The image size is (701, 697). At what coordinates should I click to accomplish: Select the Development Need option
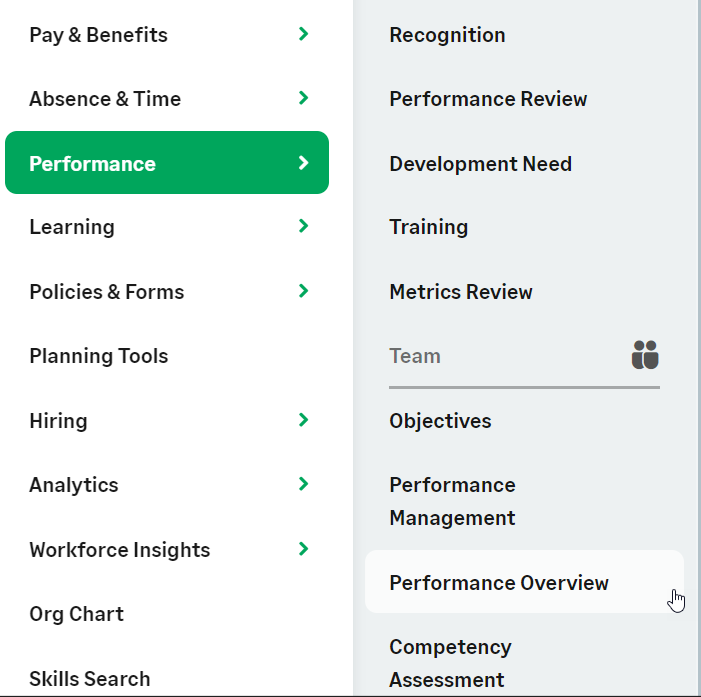[480, 164]
